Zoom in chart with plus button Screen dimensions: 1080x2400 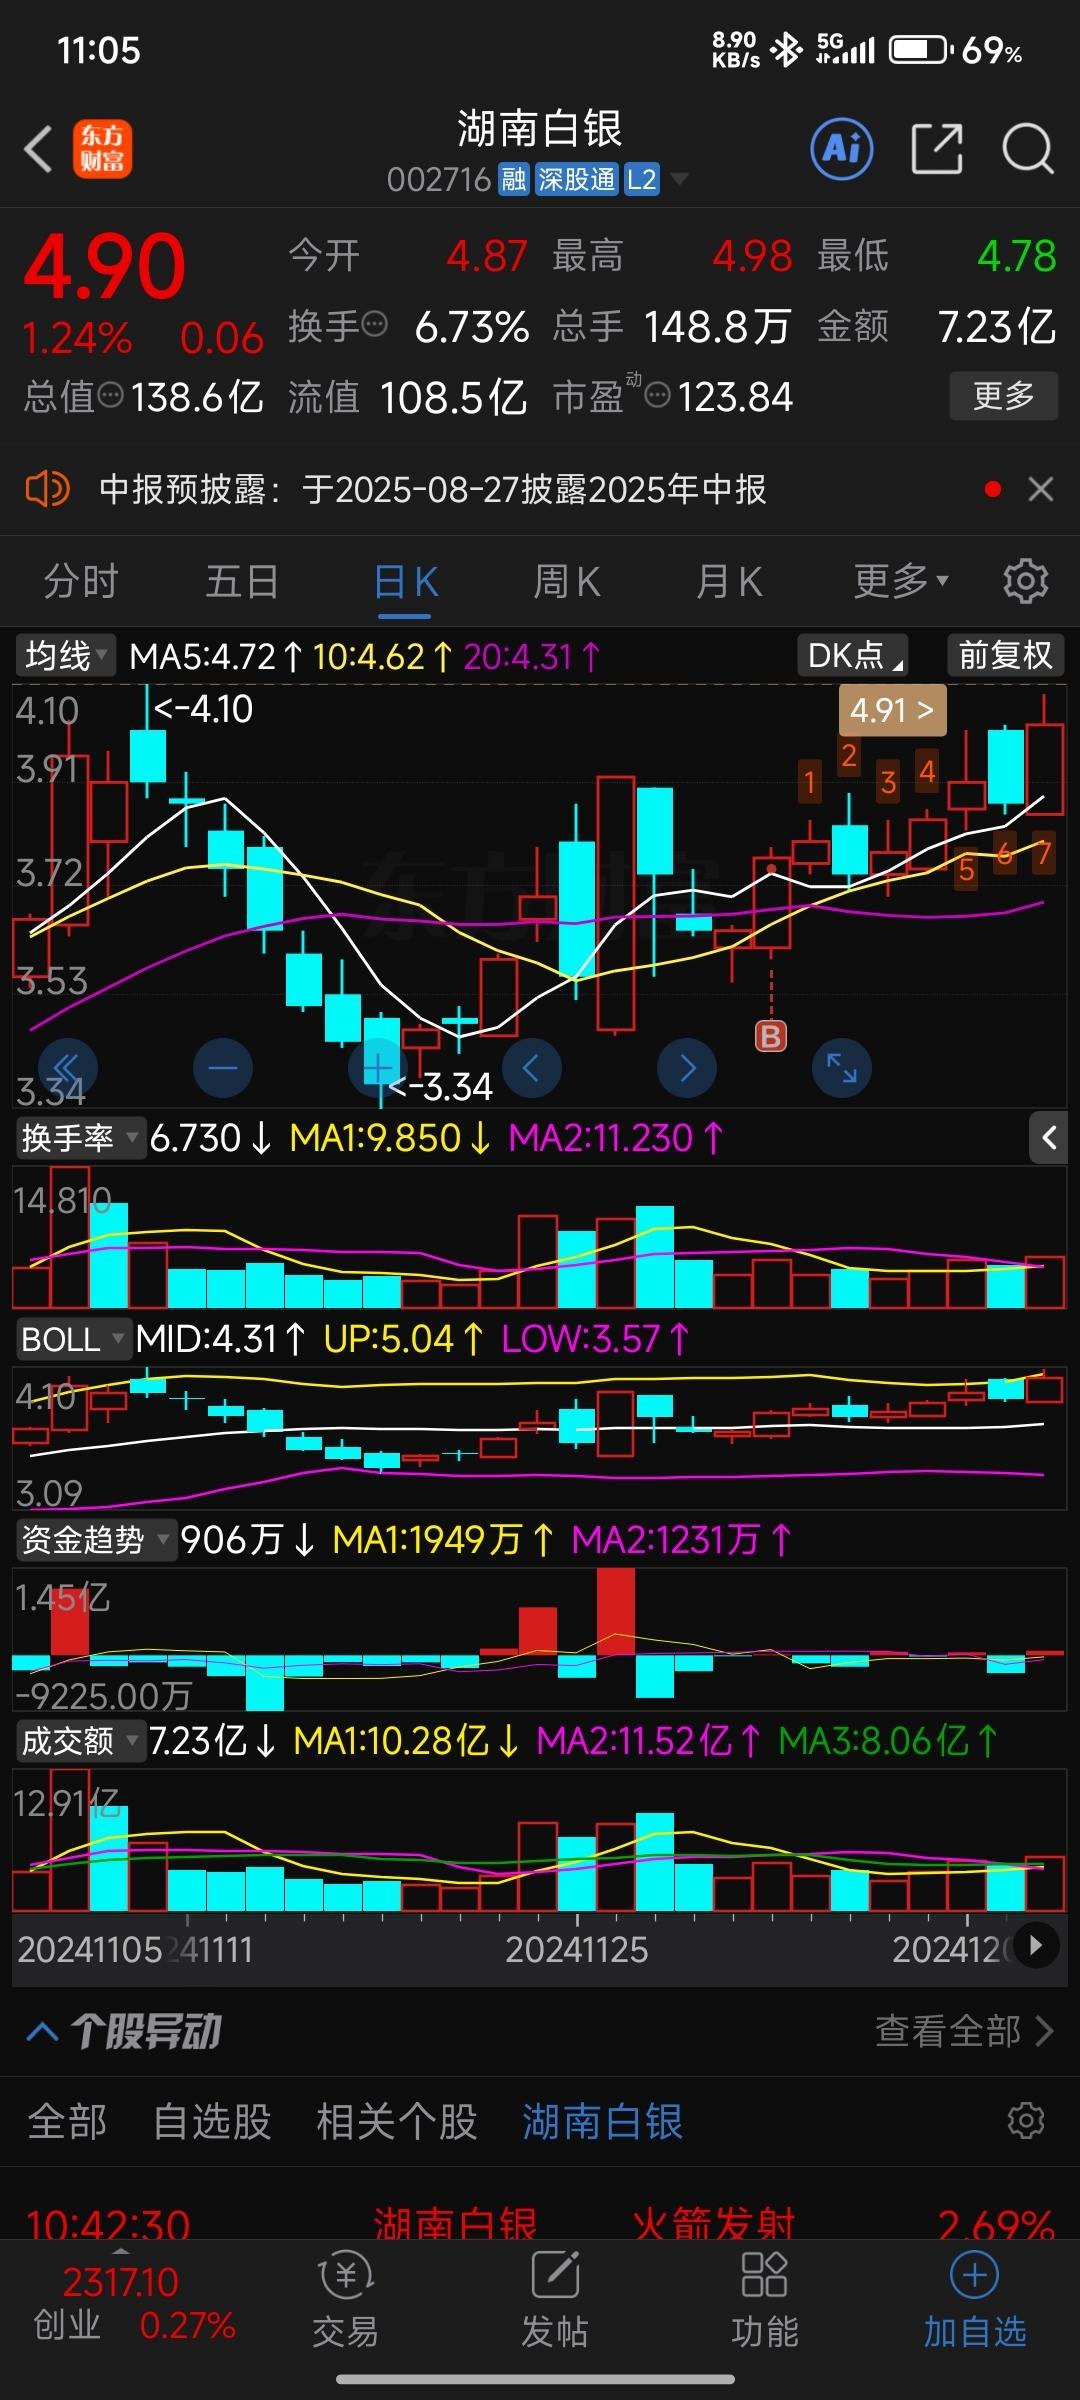pyautogui.click(x=378, y=1068)
